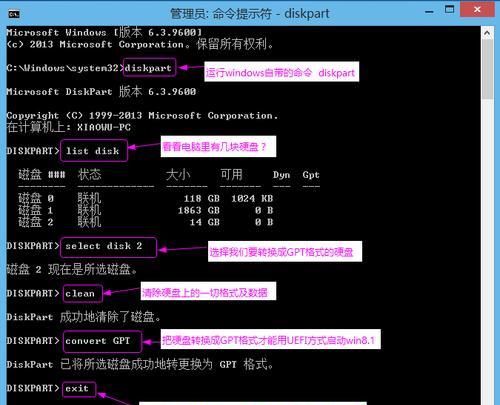Click the boxed exit command

[x=79, y=389]
